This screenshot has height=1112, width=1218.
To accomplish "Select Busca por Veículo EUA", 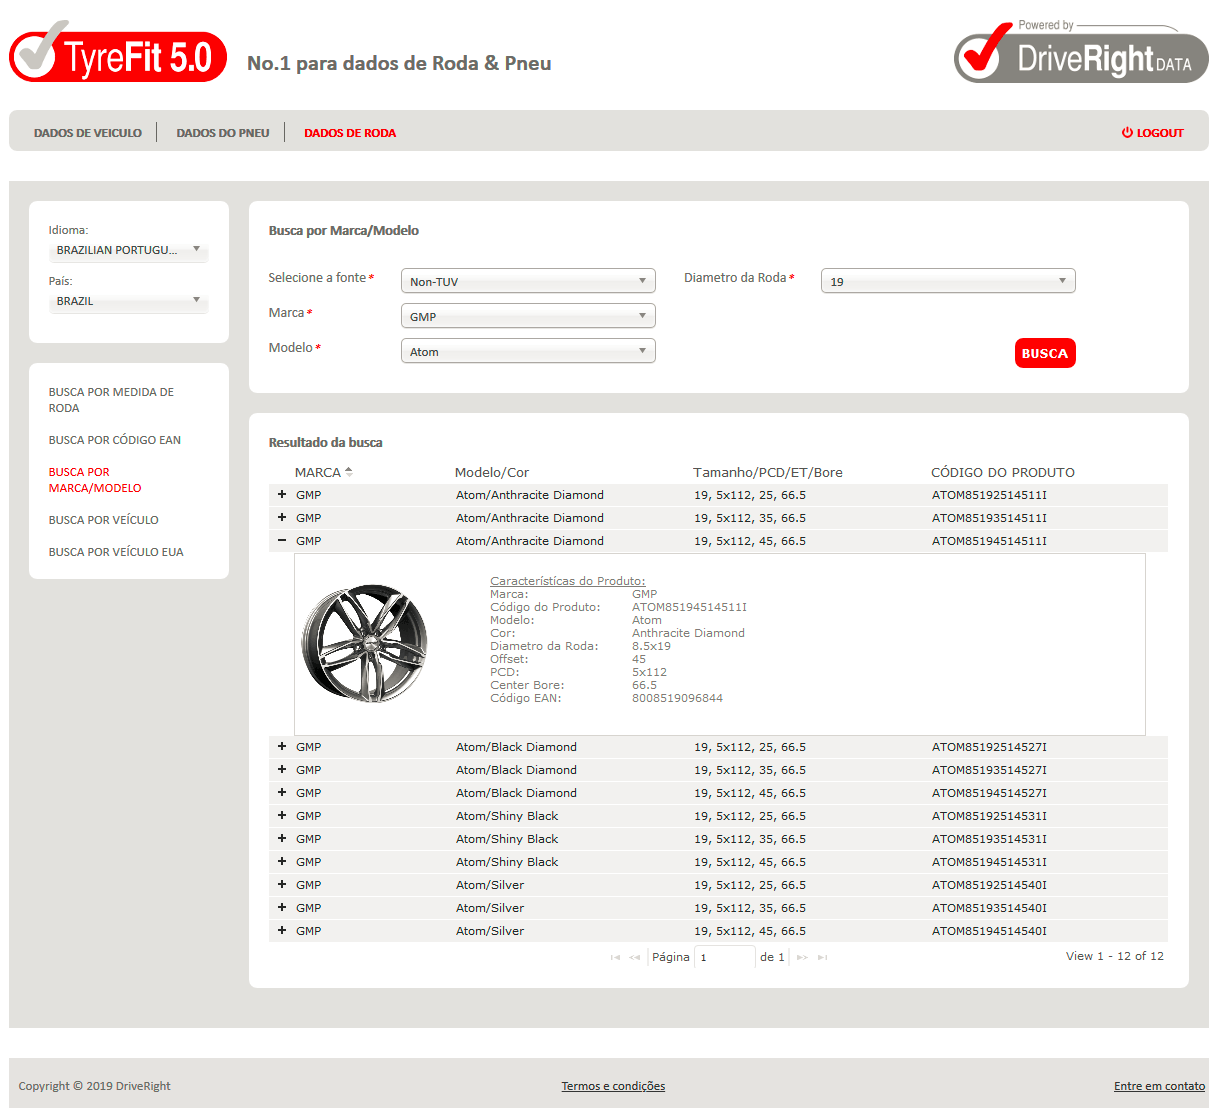I will click(x=116, y=552).
